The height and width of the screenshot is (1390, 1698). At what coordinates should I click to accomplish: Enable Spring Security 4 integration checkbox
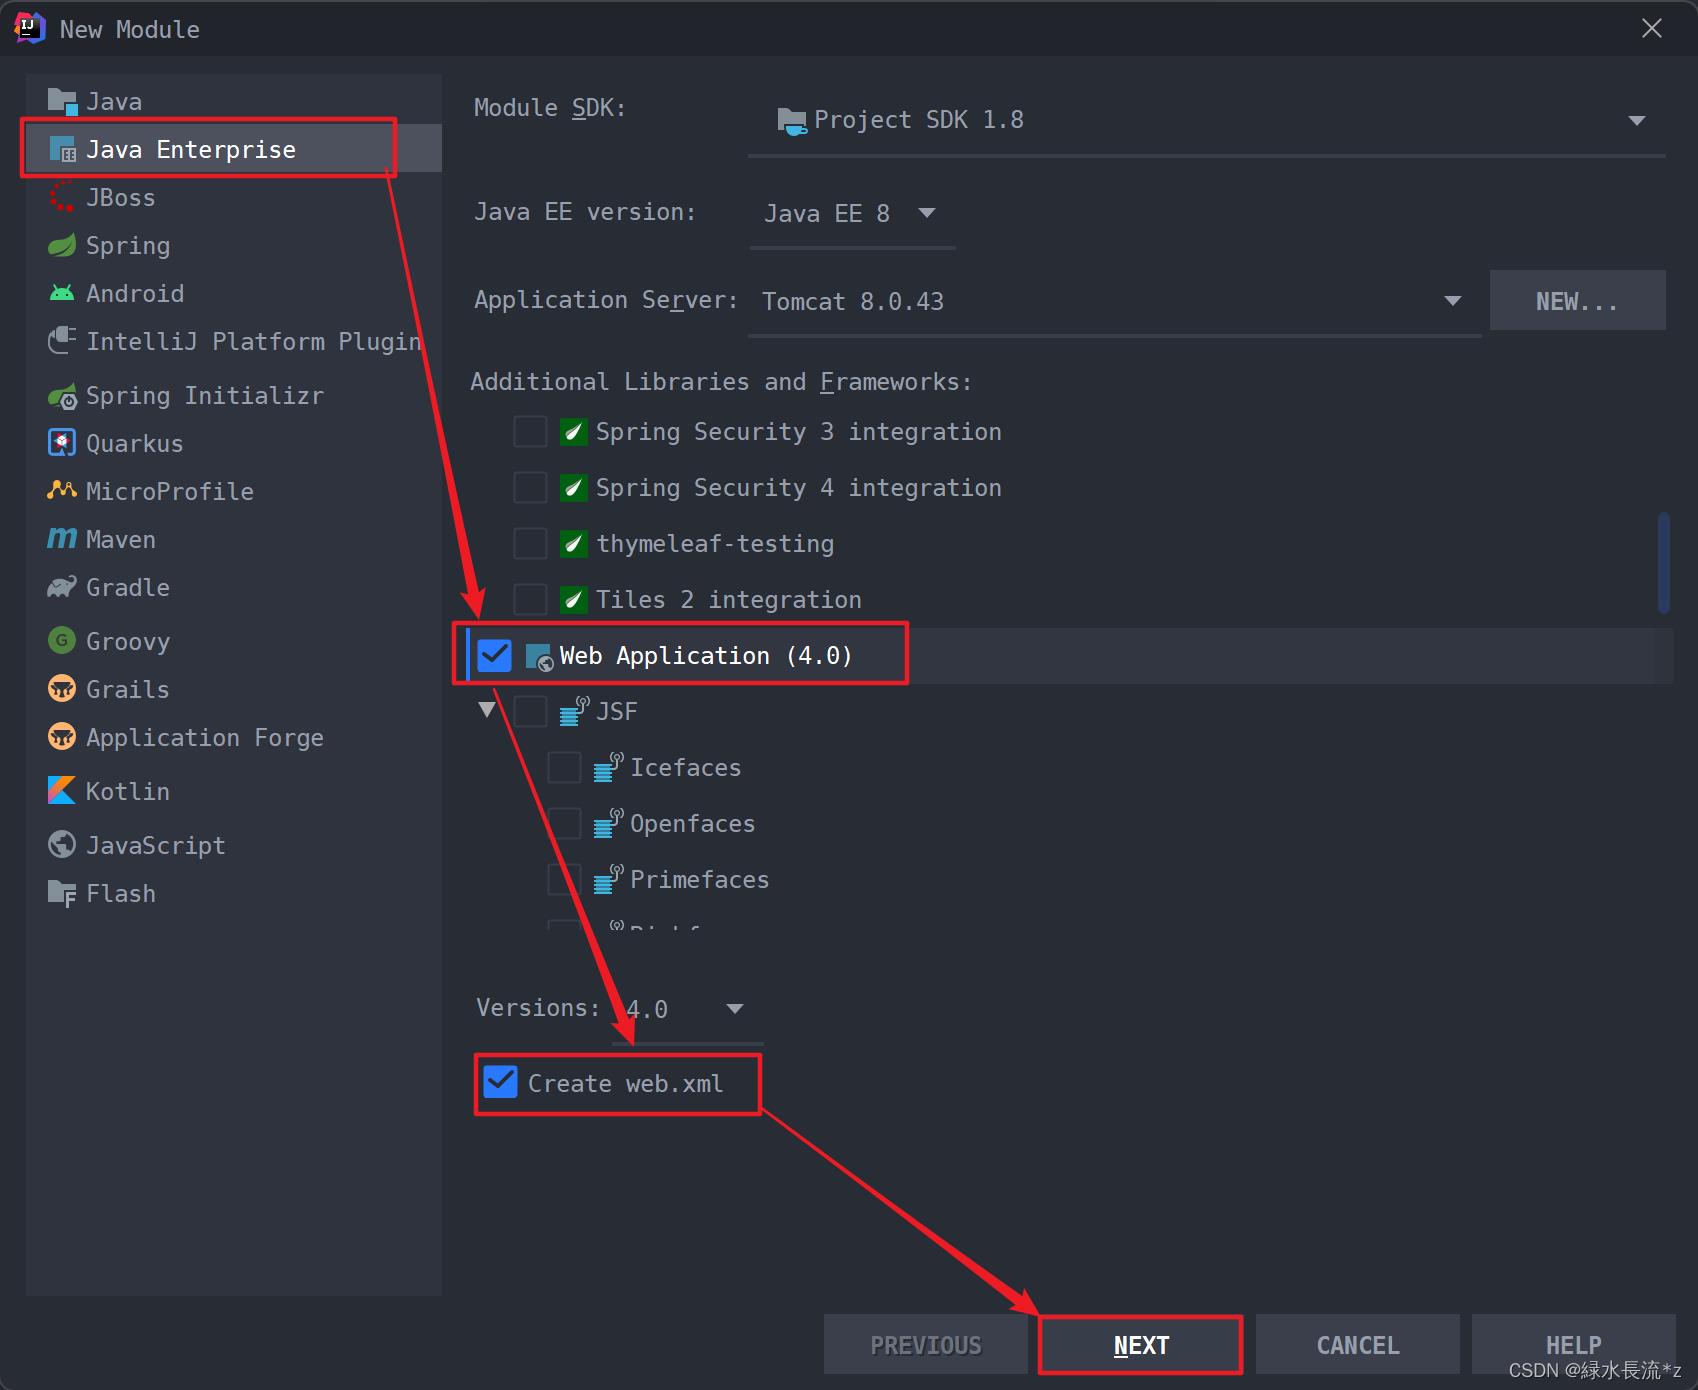point(530,488)
